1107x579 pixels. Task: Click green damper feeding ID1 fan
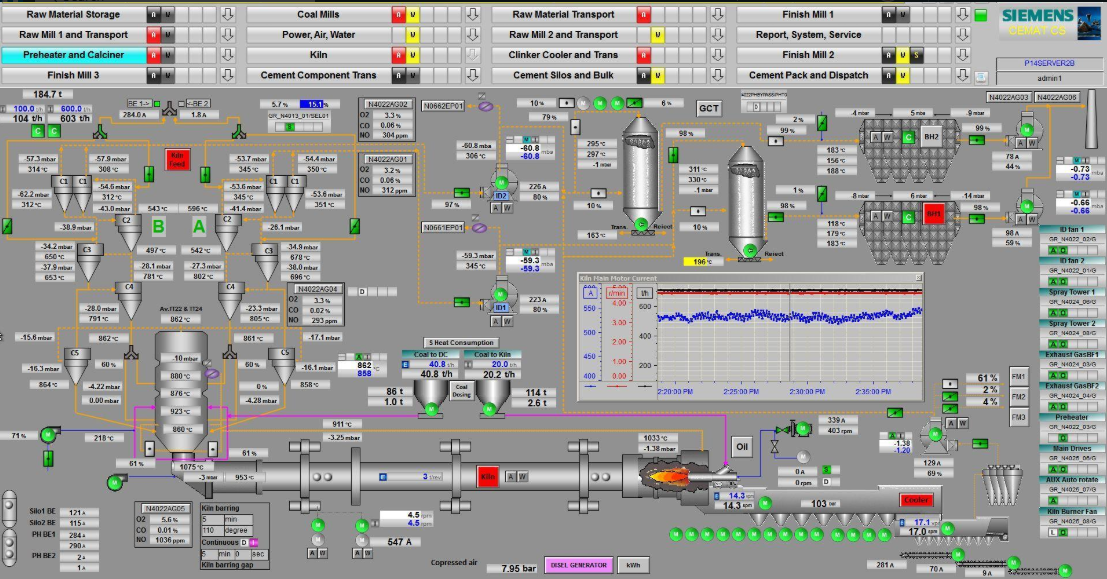461,302
